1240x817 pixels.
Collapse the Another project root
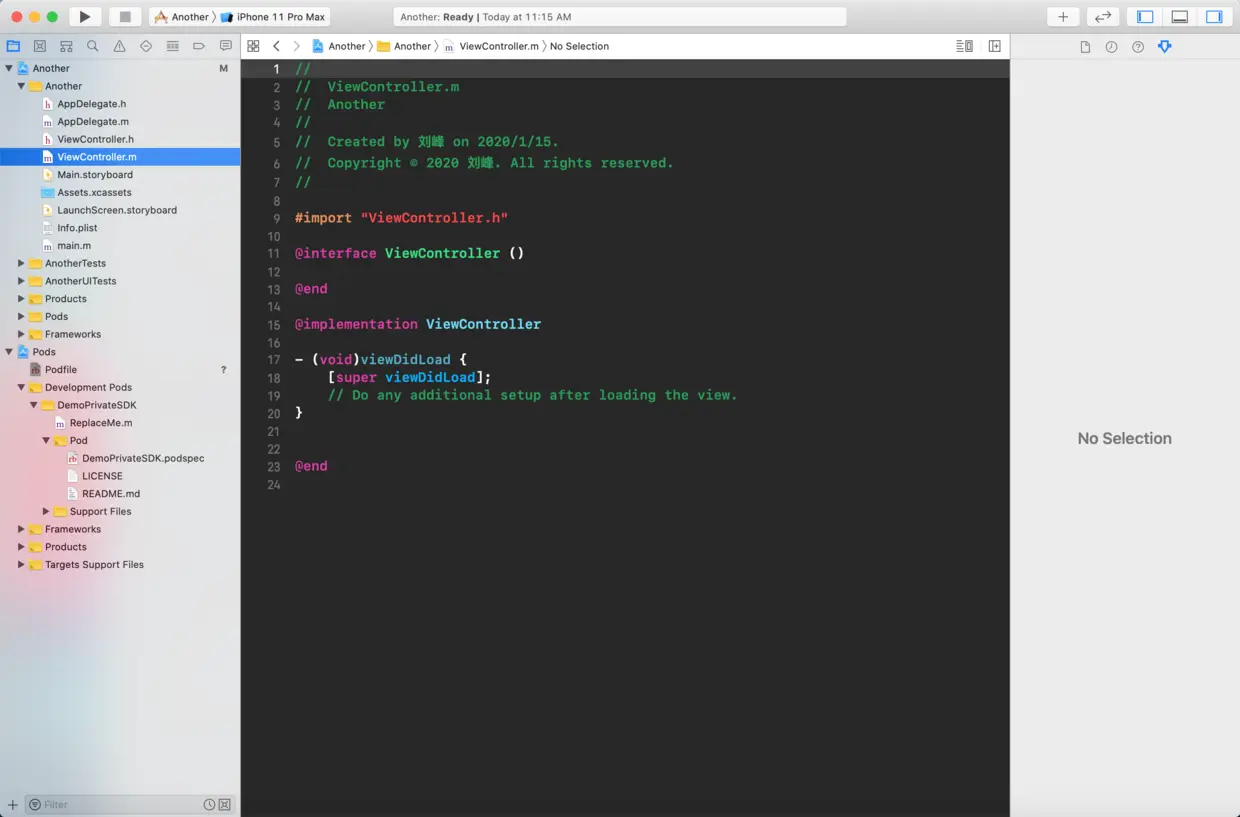9,69
